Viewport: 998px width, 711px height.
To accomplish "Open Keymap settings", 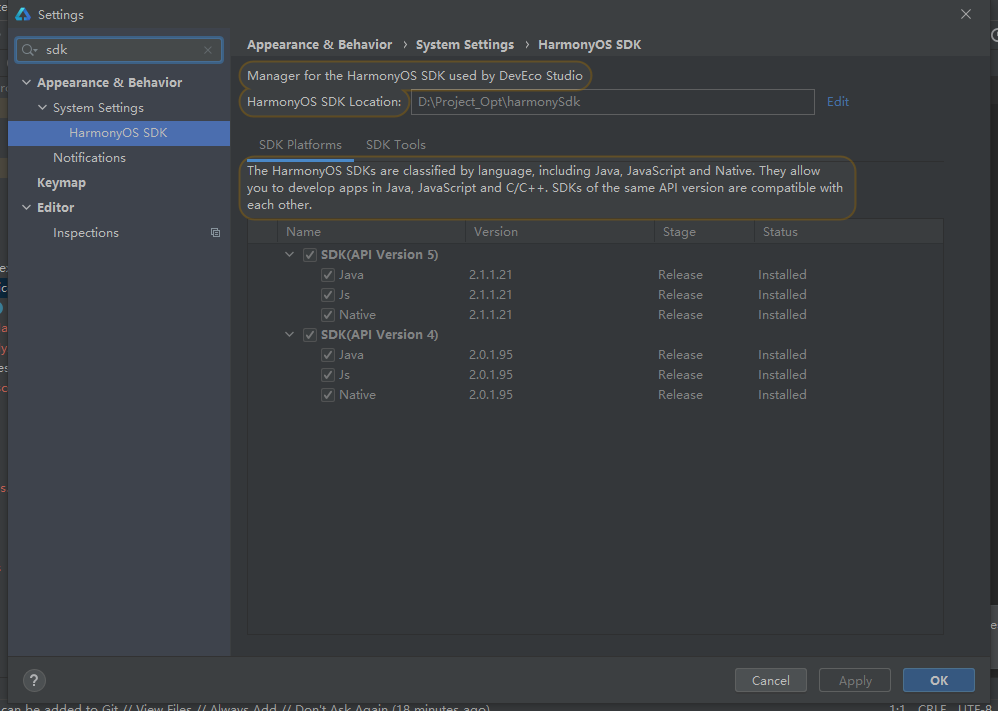I will pyautogui.click(x=61, y=183).
